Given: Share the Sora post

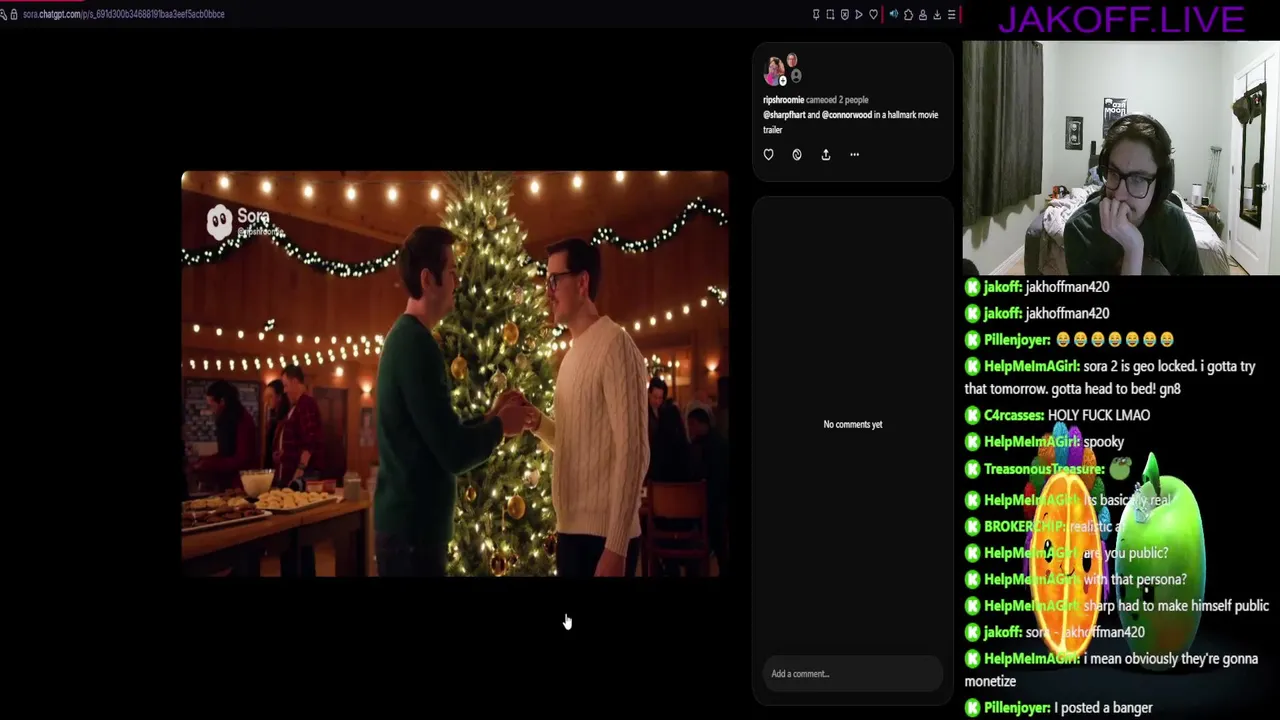Looking at the screenshot, I should coord(826,154).
